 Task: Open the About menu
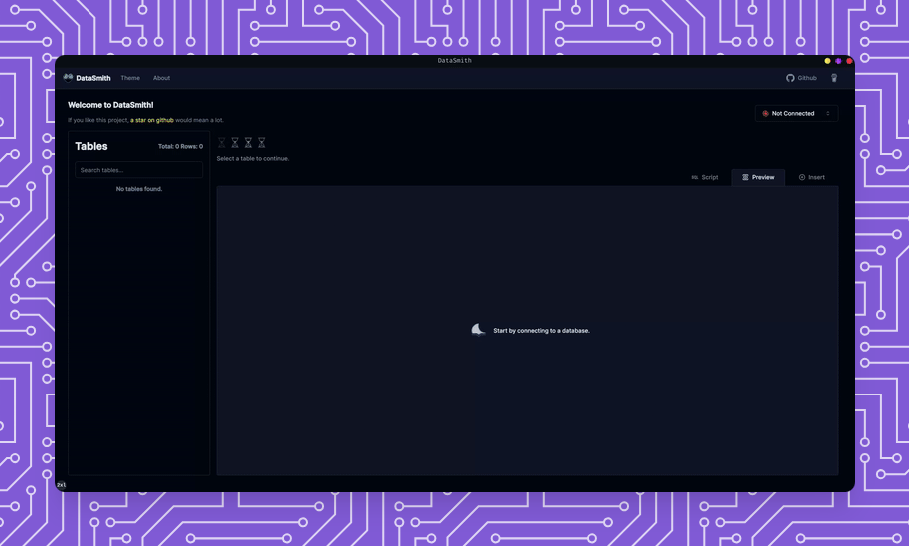click(161, 78)
